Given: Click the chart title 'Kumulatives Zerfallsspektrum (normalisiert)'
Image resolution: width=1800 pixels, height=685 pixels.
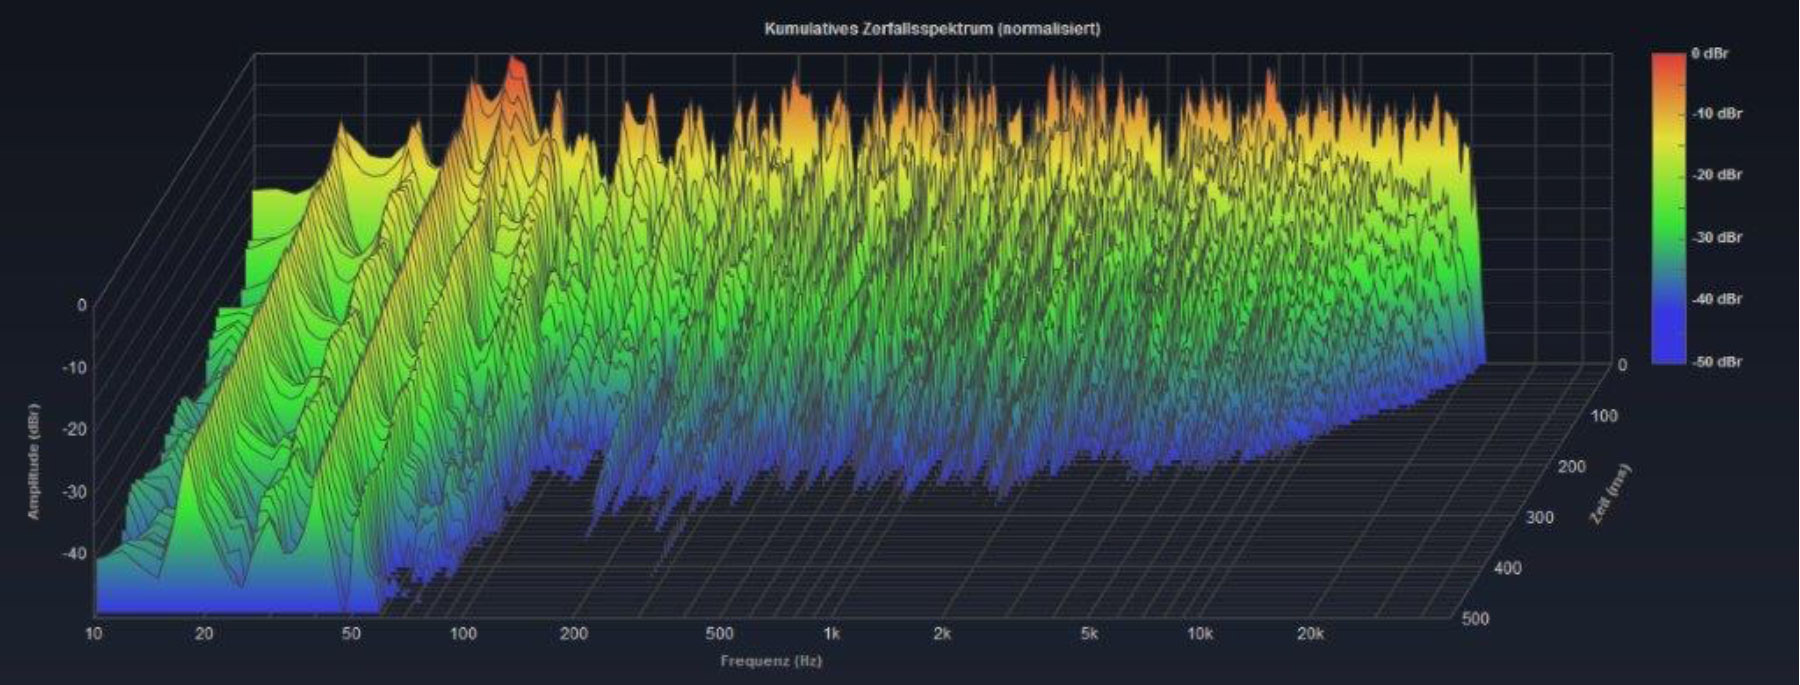Looking at the screenshot, I should (932, 29).
